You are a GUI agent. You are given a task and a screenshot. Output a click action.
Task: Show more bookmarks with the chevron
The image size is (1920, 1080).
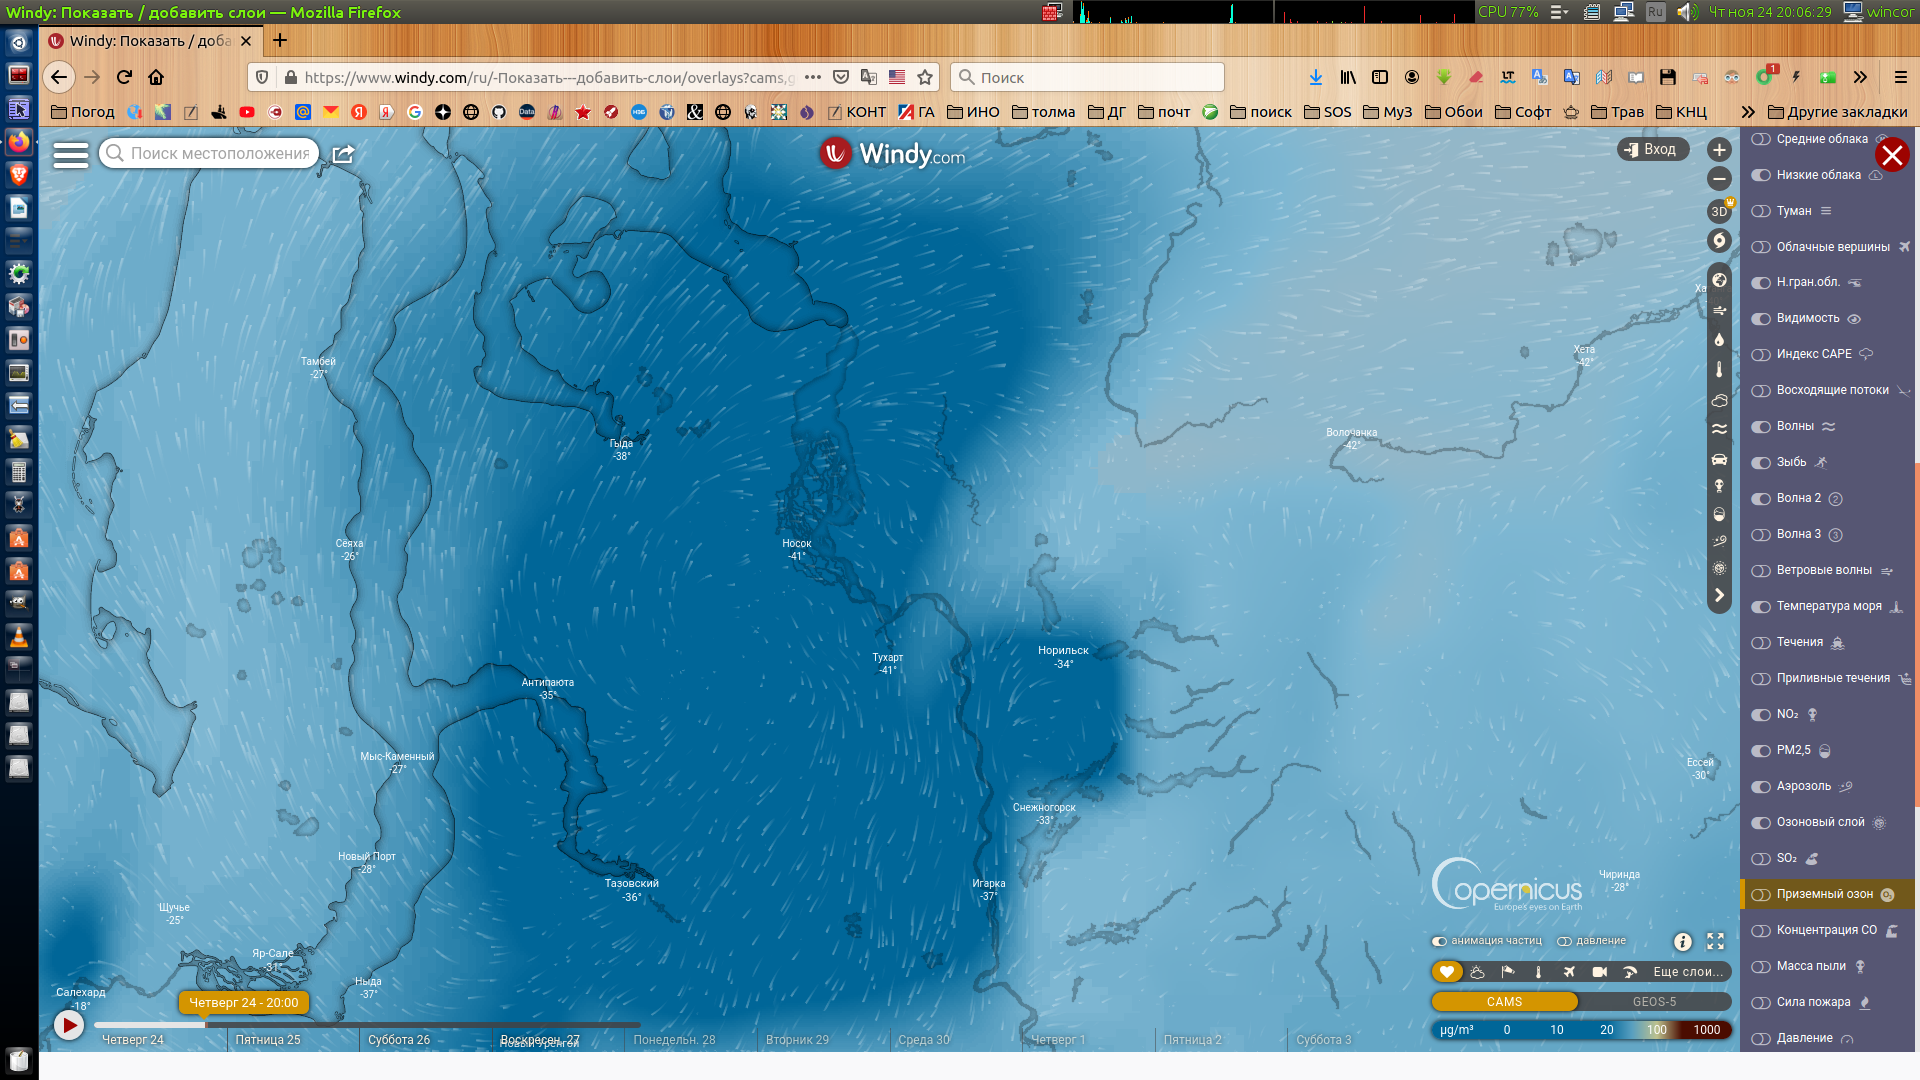click(x=1748, y=112)
